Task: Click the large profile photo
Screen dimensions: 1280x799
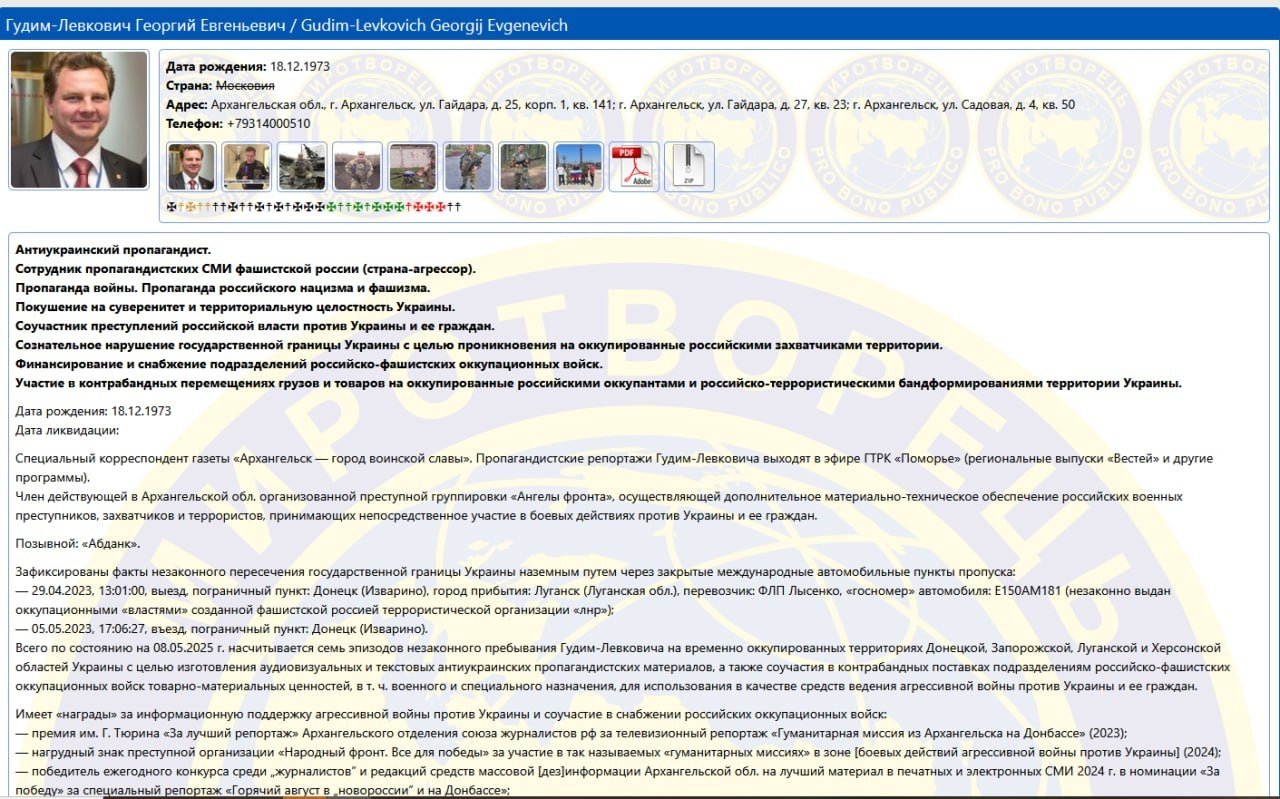Action: coord(79,120)
